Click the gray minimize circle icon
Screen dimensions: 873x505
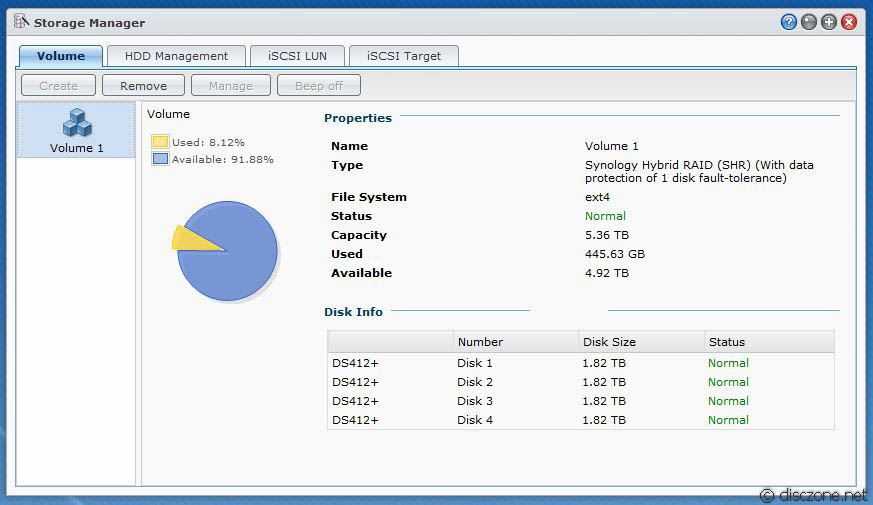[808, 22]
